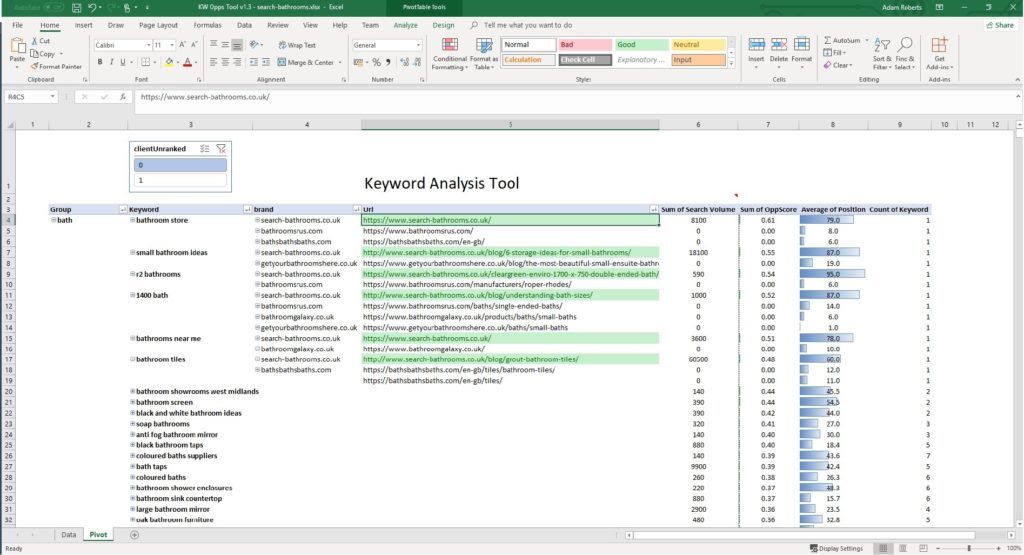
Task: Open the General number format dropdown
Action: click(418, 45)
